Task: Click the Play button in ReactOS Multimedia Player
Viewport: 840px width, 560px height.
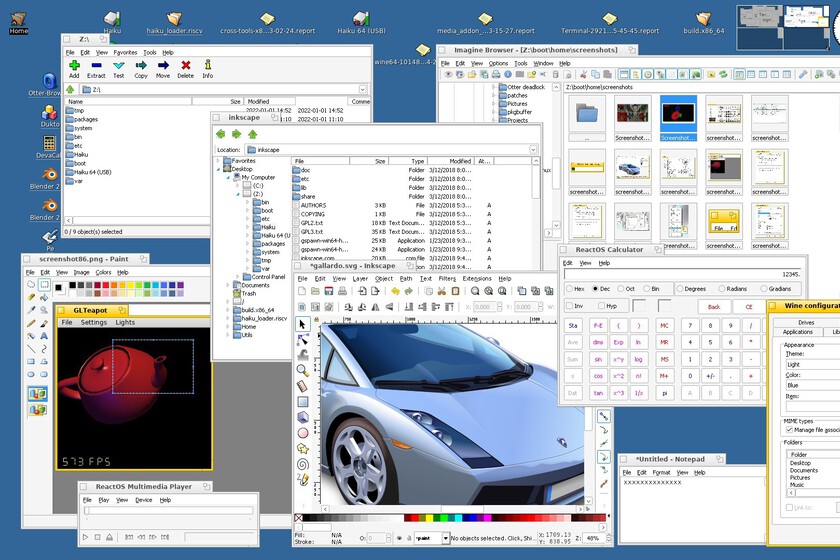Action: point(85,536)
